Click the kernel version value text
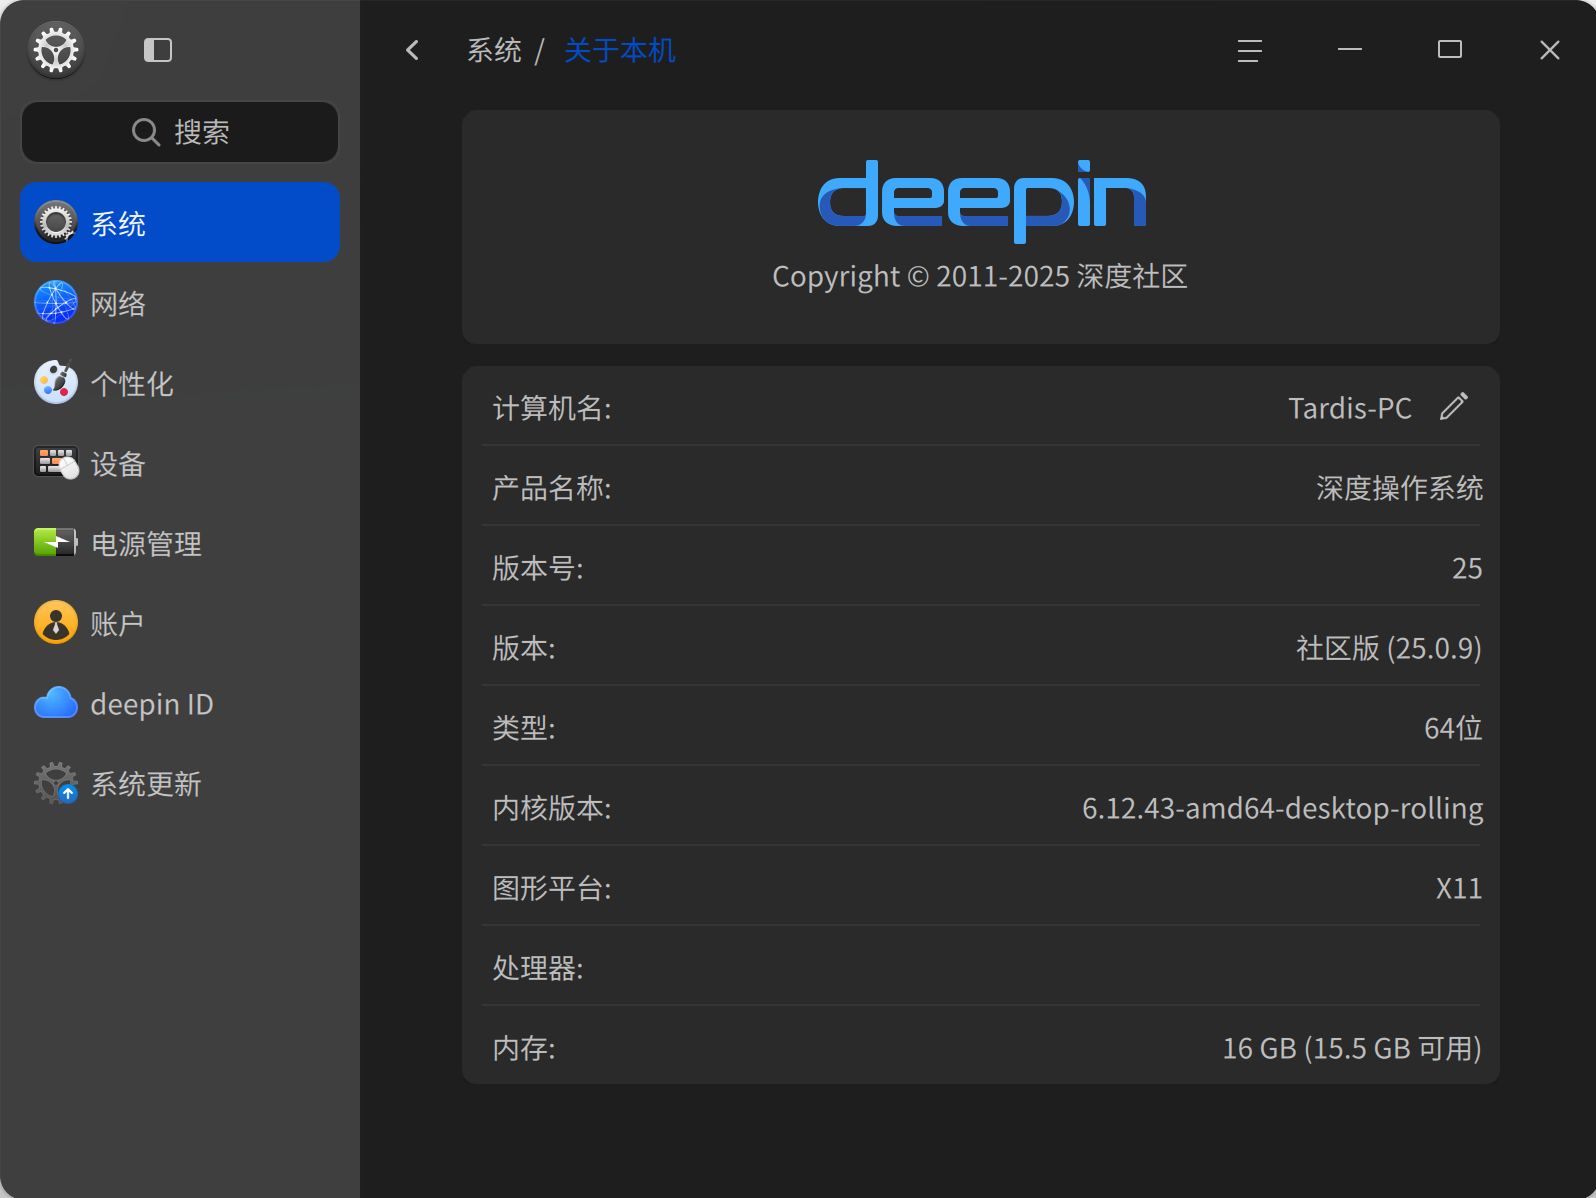The width and height of the screenshot is (1596, 1198). [1282, 808]
